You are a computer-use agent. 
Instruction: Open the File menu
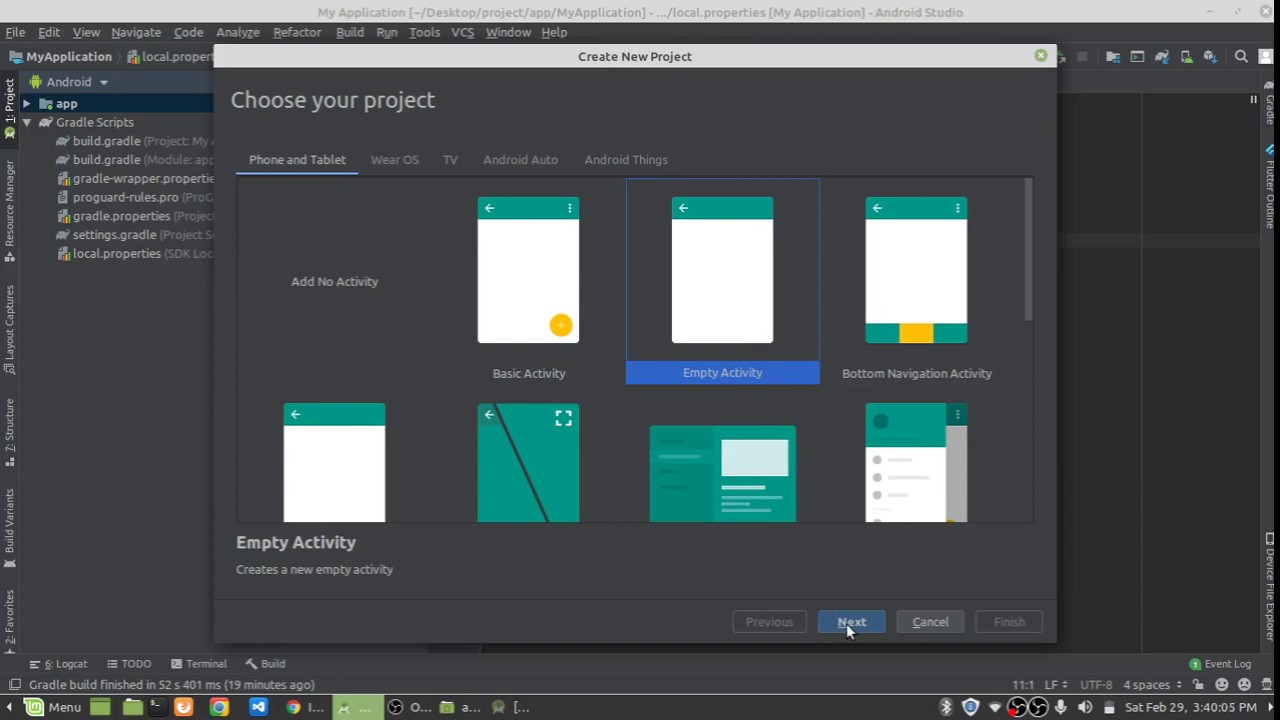(15, 32)
